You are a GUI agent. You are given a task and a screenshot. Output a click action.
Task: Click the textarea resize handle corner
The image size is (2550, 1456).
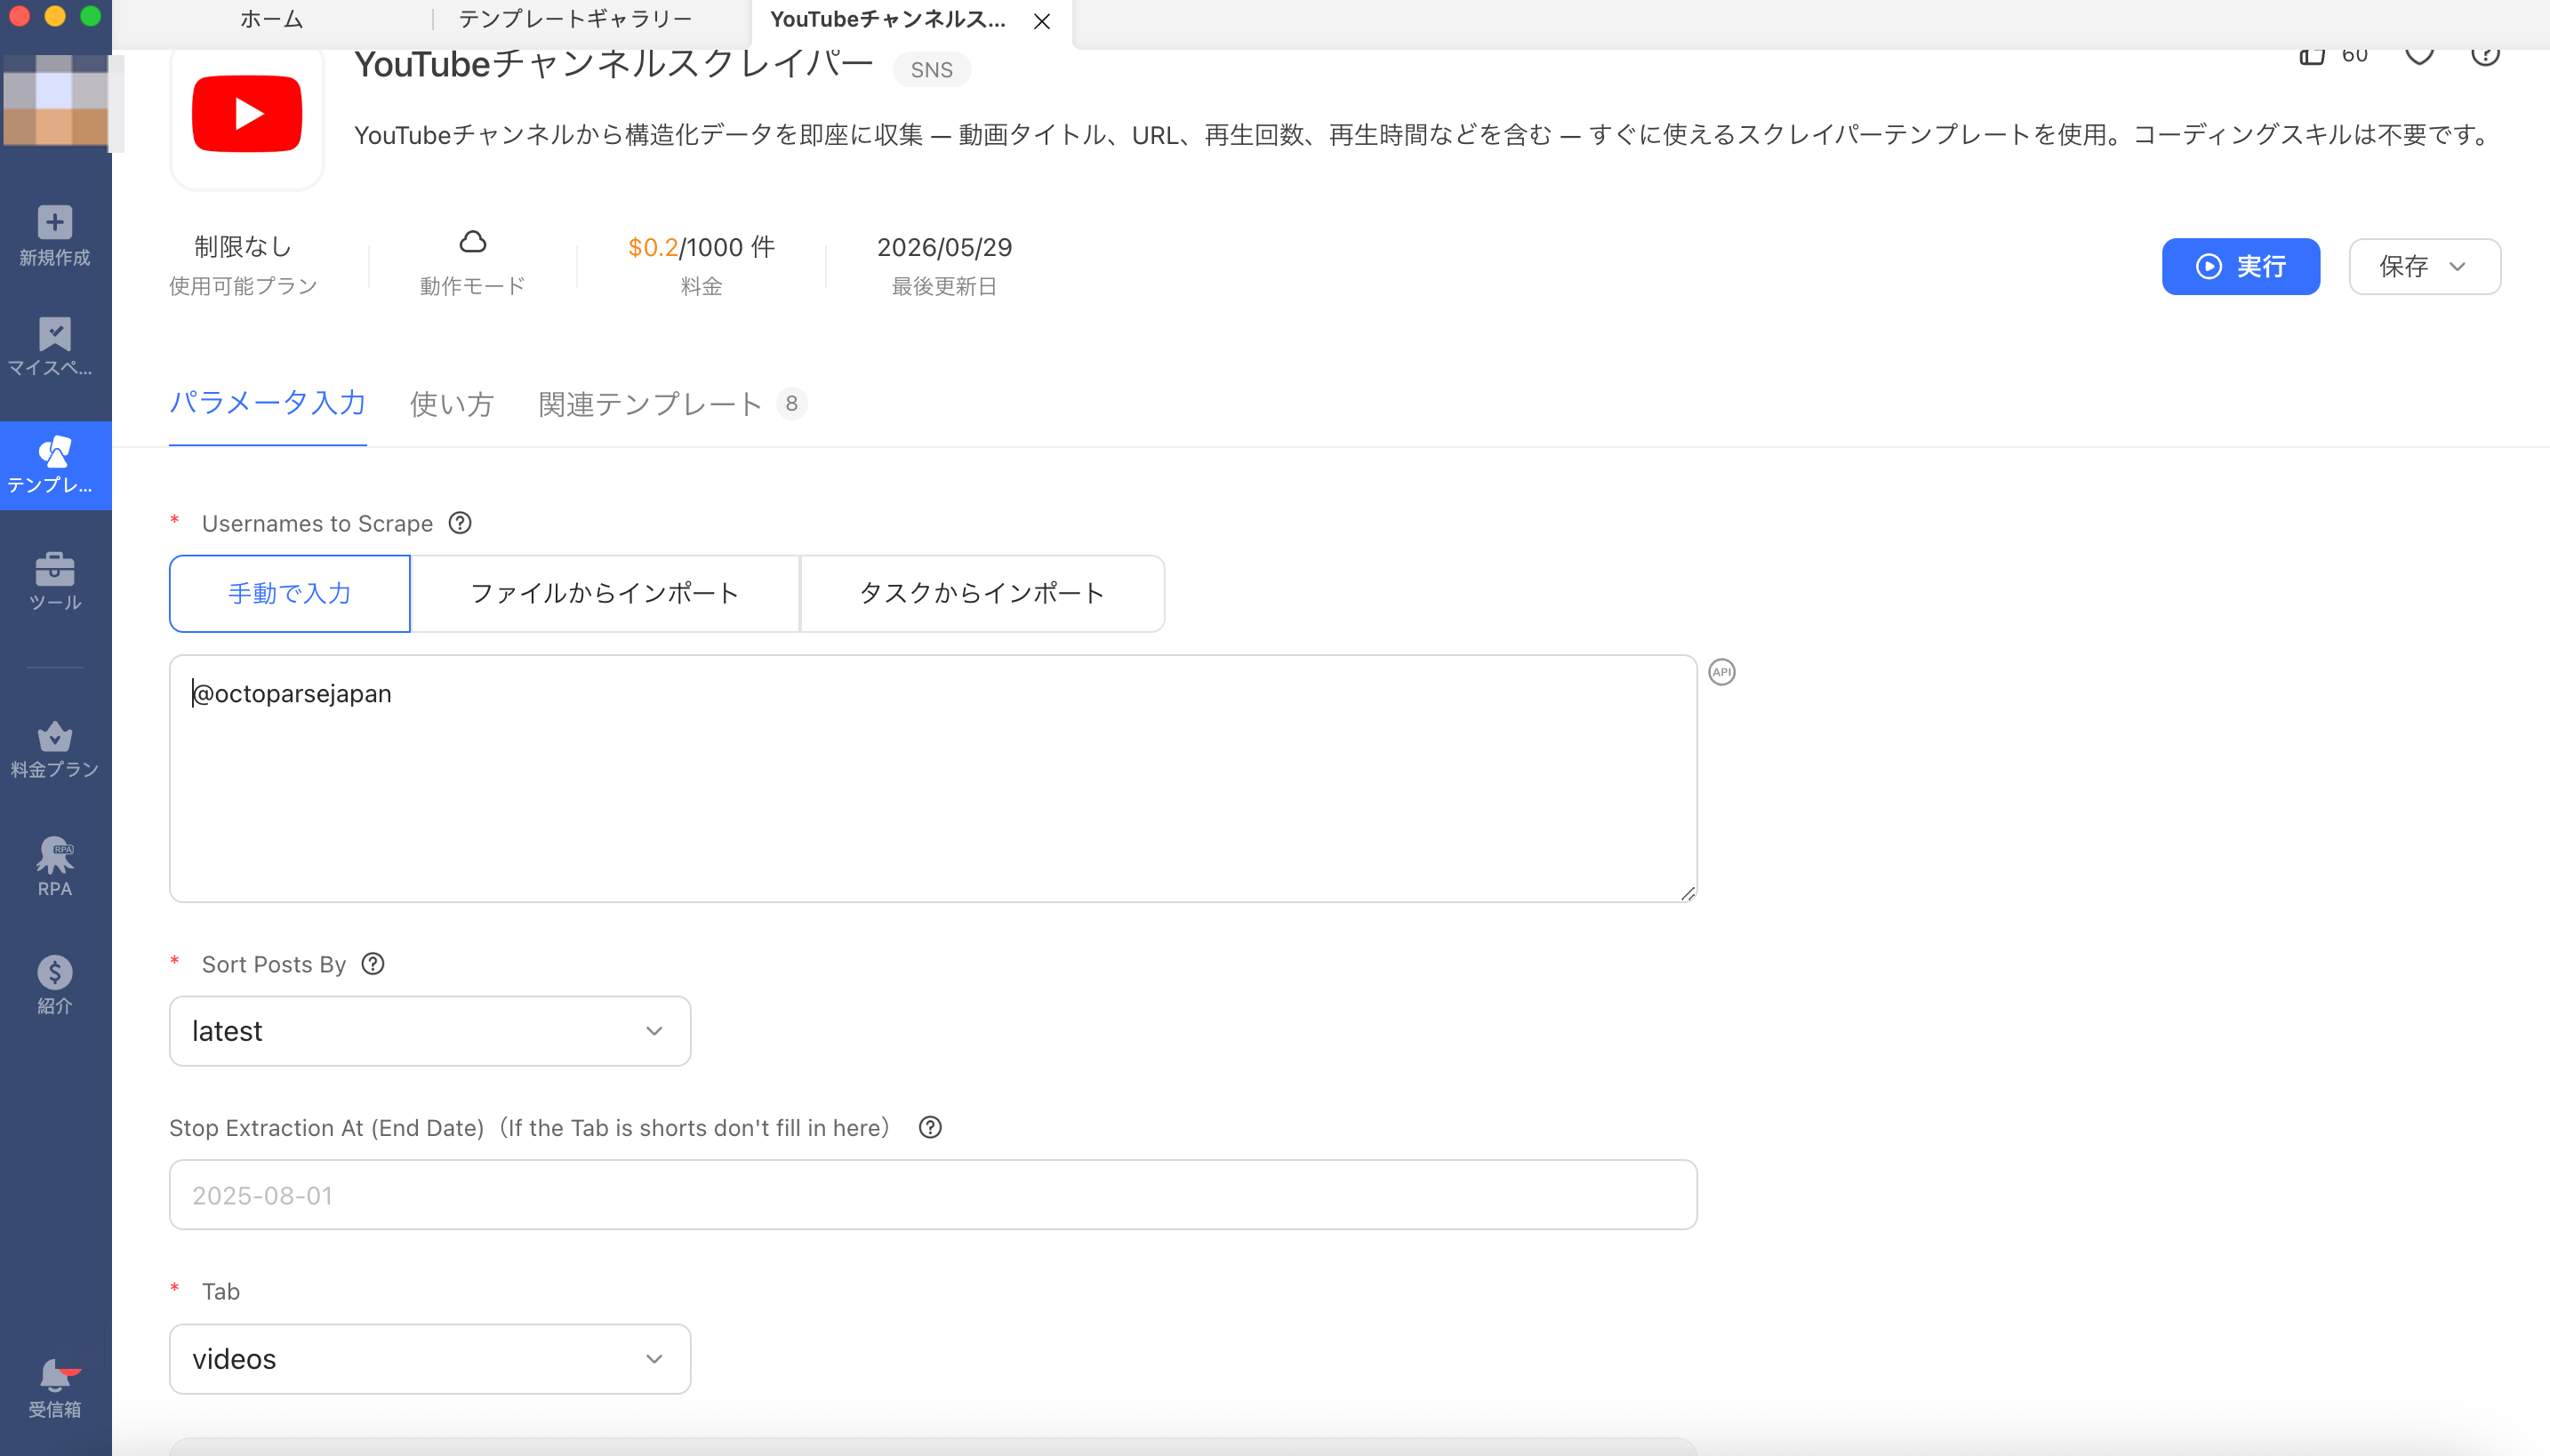1687,893
